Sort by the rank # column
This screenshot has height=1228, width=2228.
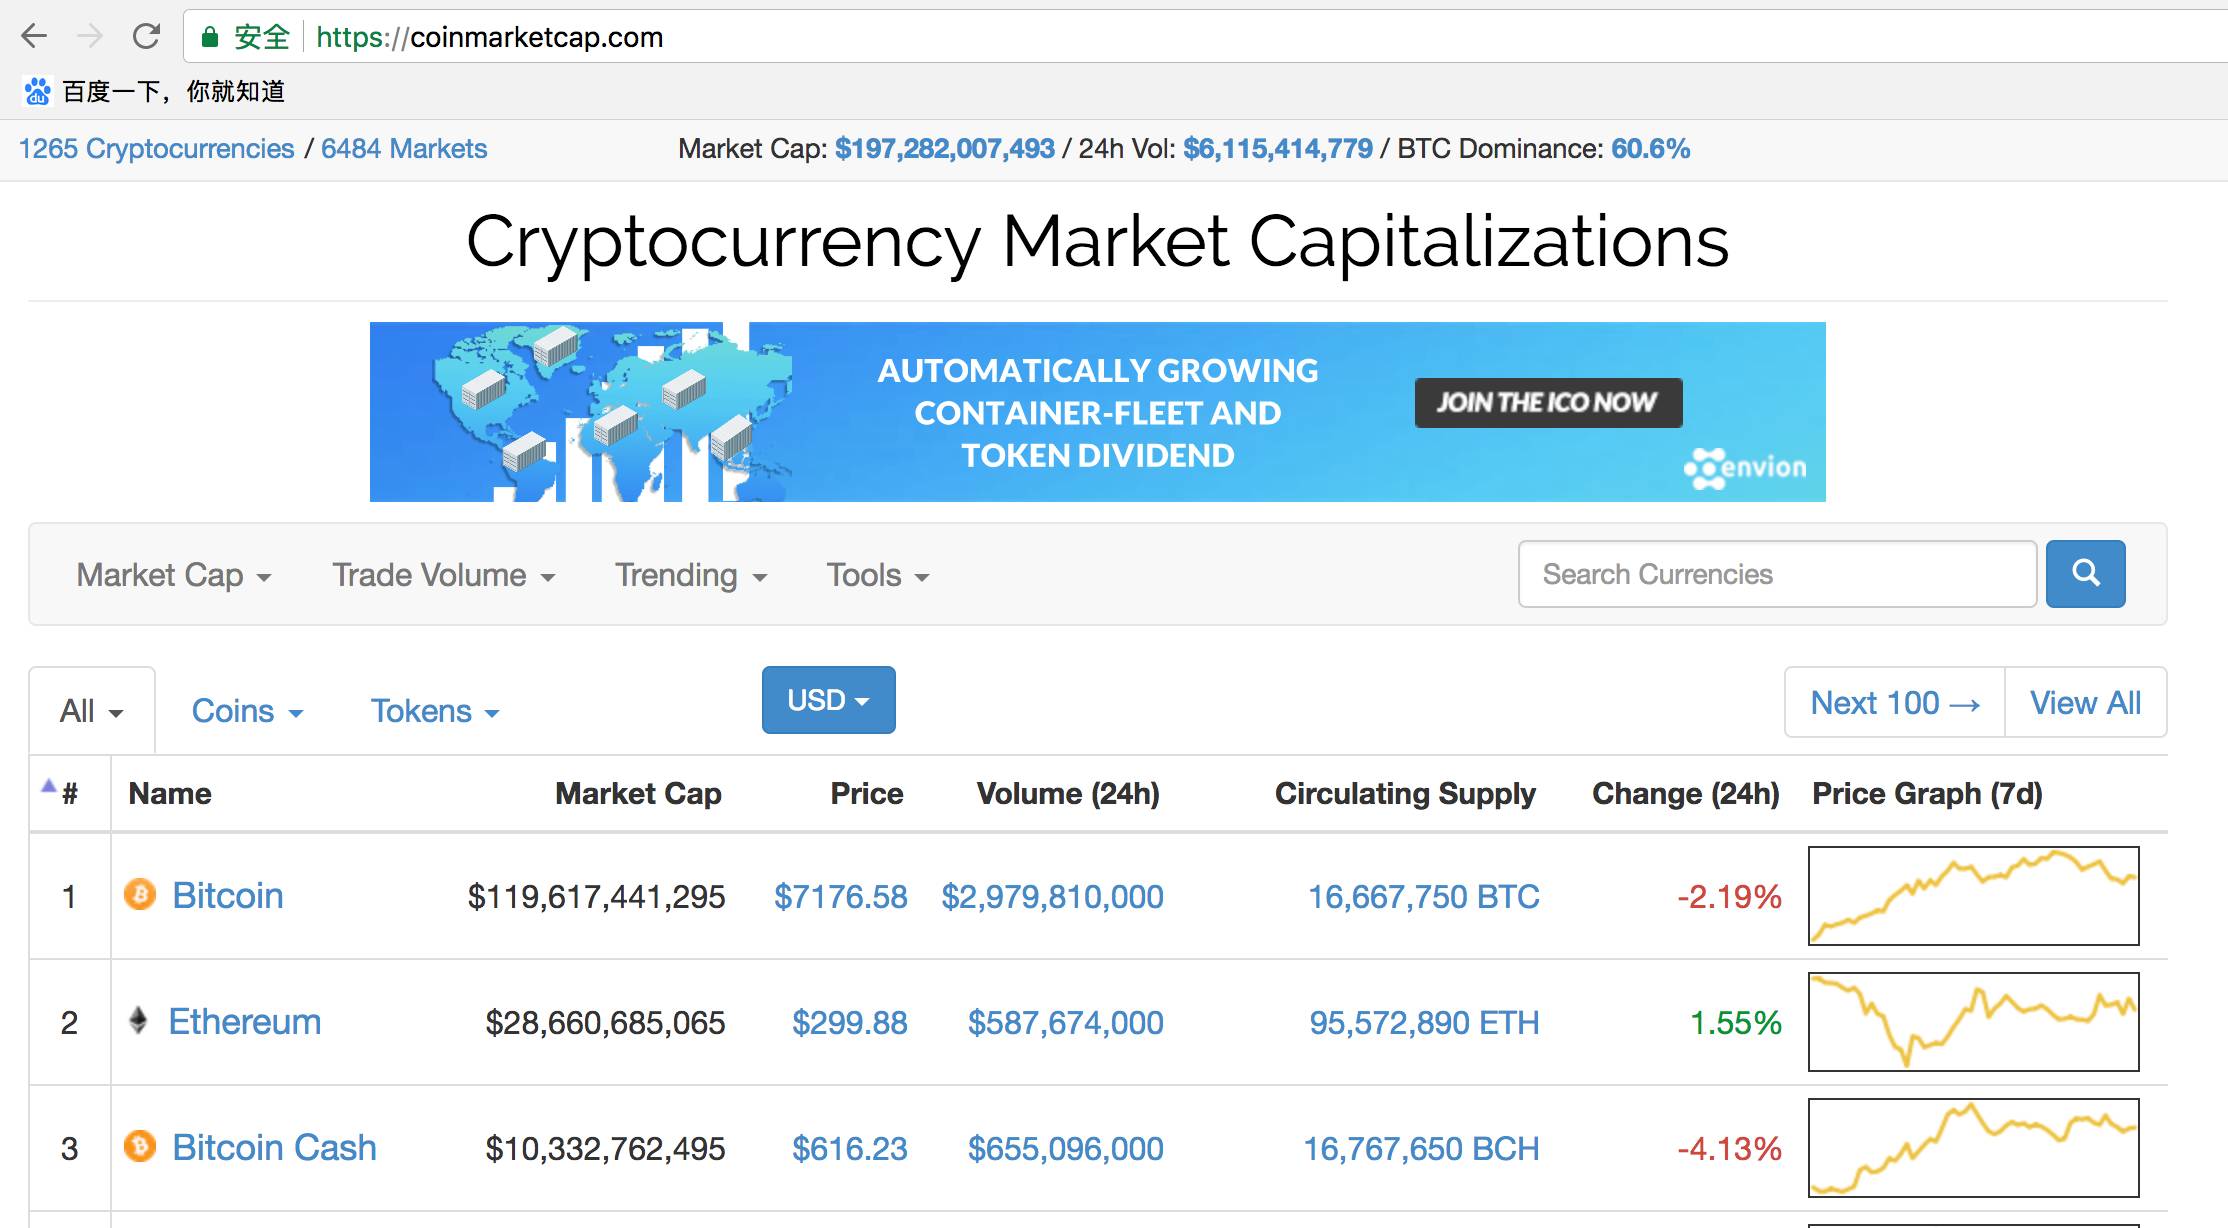[x=68, y=794]
